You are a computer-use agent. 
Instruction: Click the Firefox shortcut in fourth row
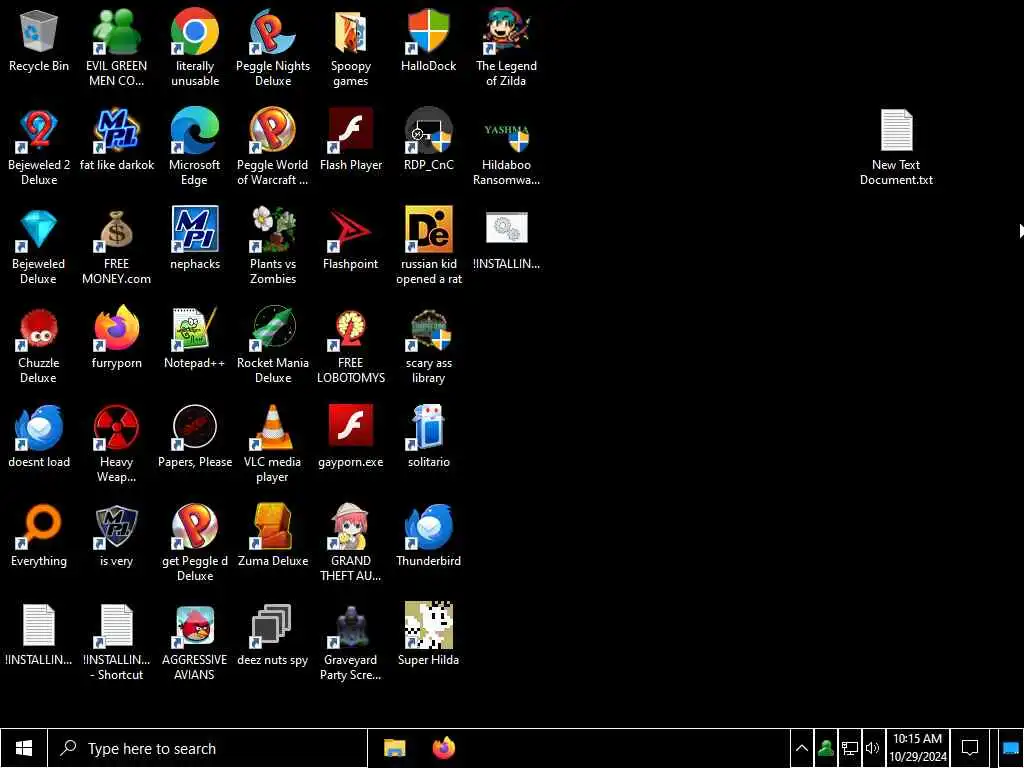pyautogui.click(x=116, y=338)
